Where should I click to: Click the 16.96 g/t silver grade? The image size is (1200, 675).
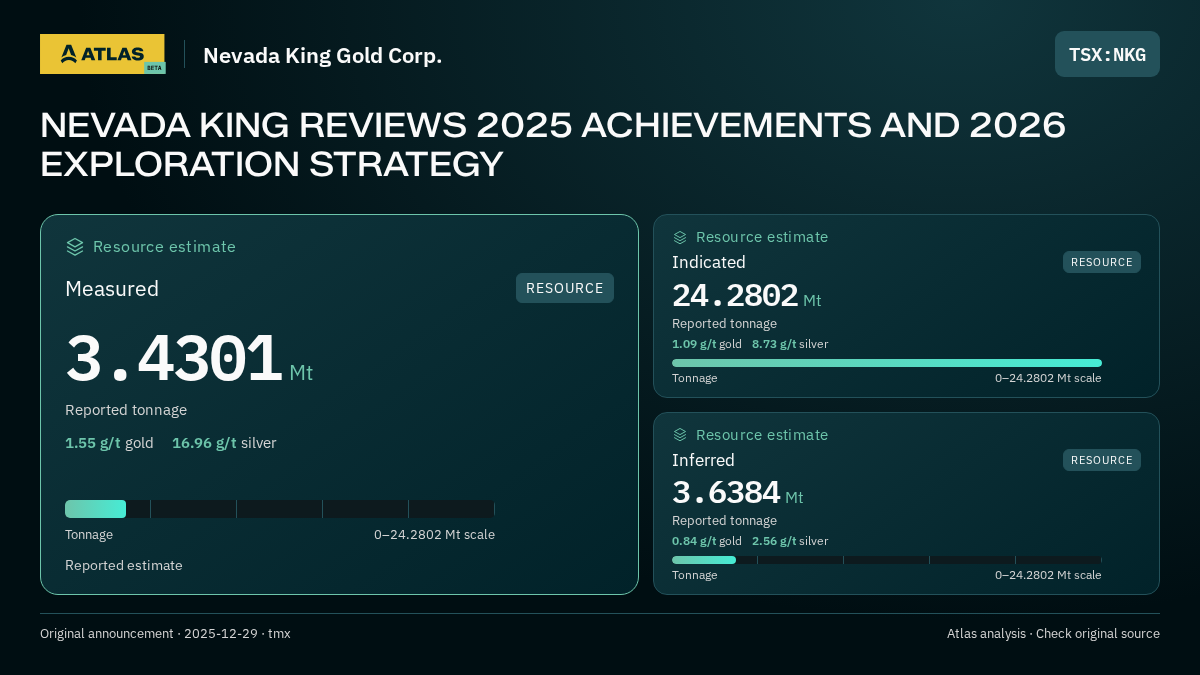(x=224, y=443)
